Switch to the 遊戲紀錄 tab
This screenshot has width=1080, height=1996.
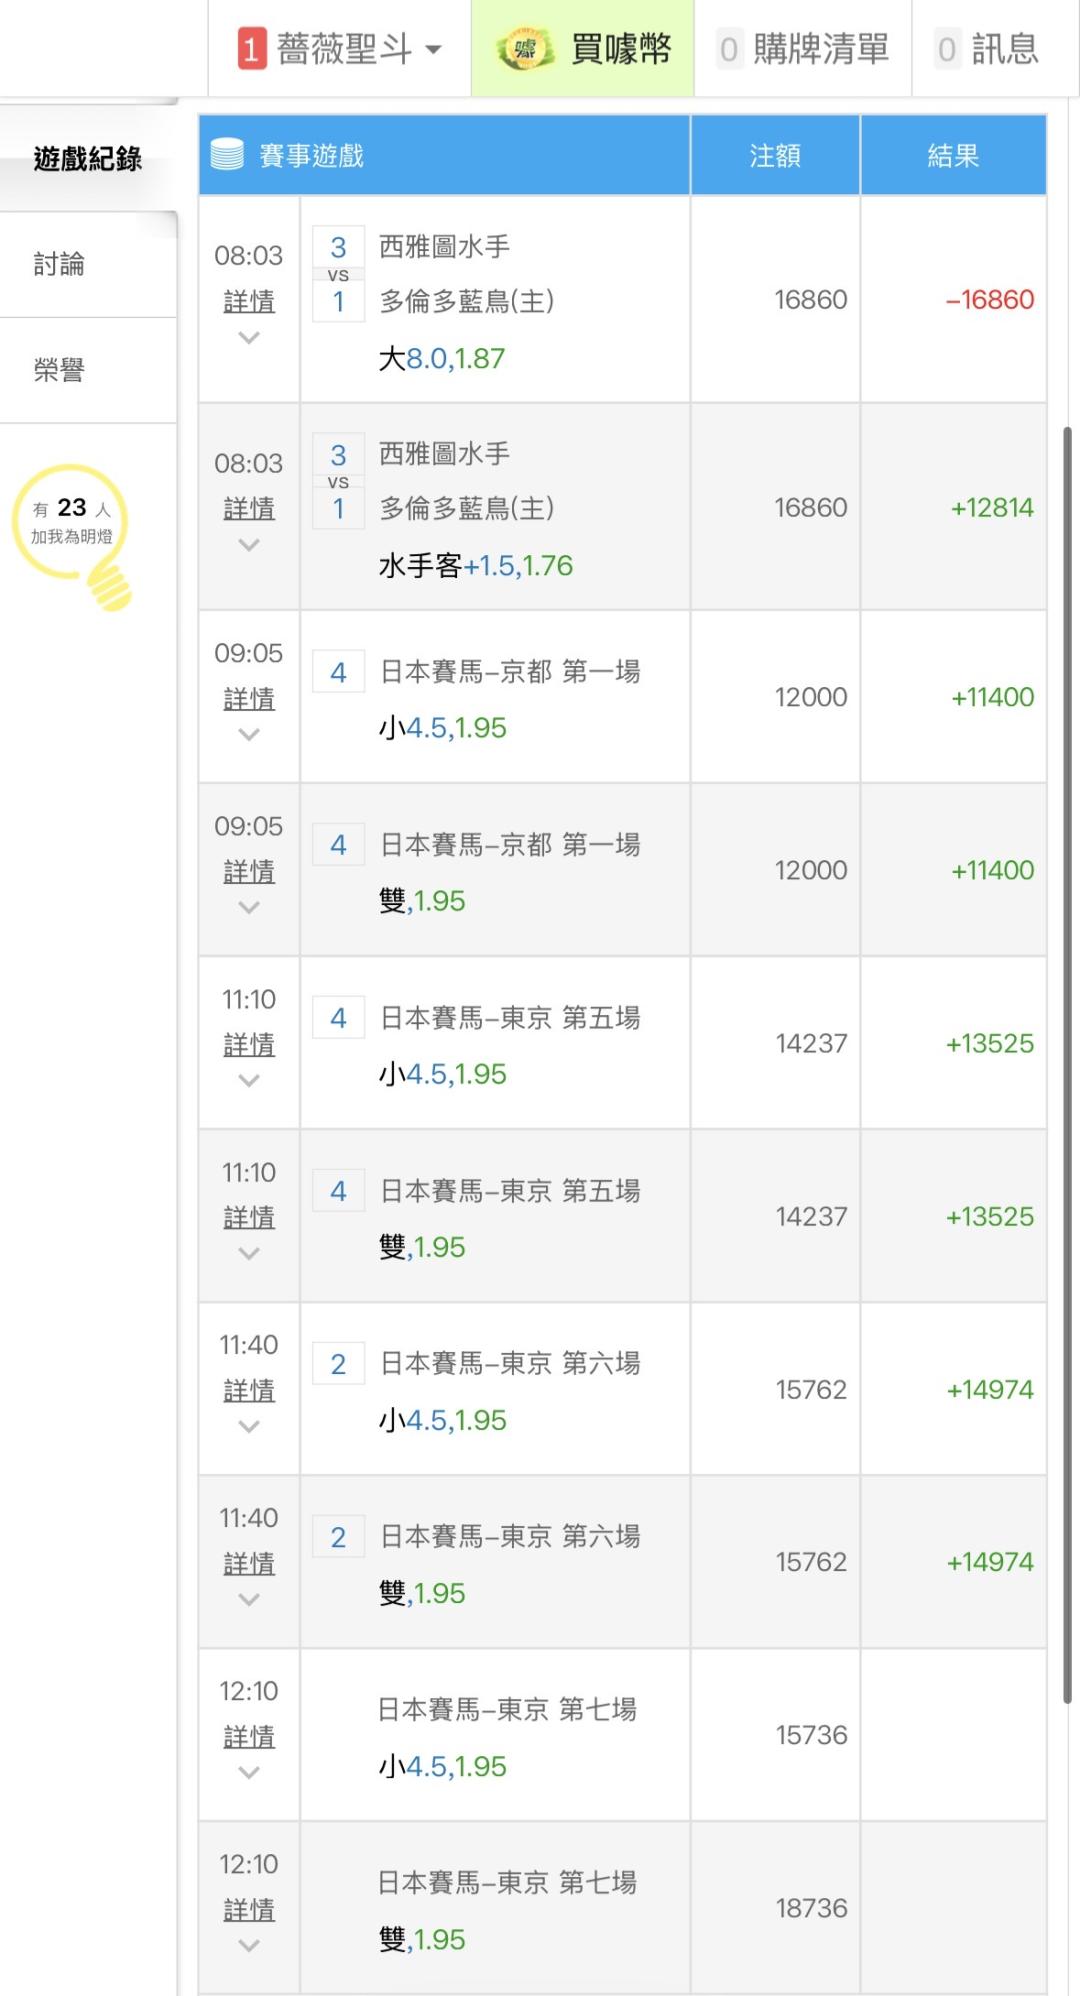point(88,158)
